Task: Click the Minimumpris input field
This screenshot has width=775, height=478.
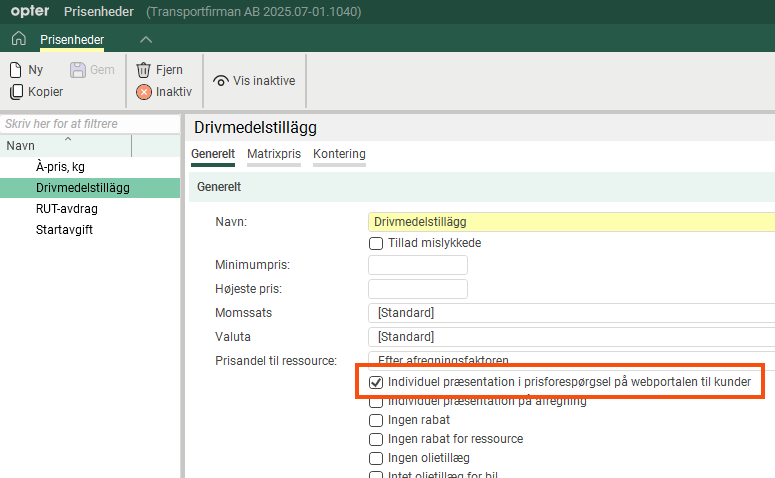Action: coord(418,265)
